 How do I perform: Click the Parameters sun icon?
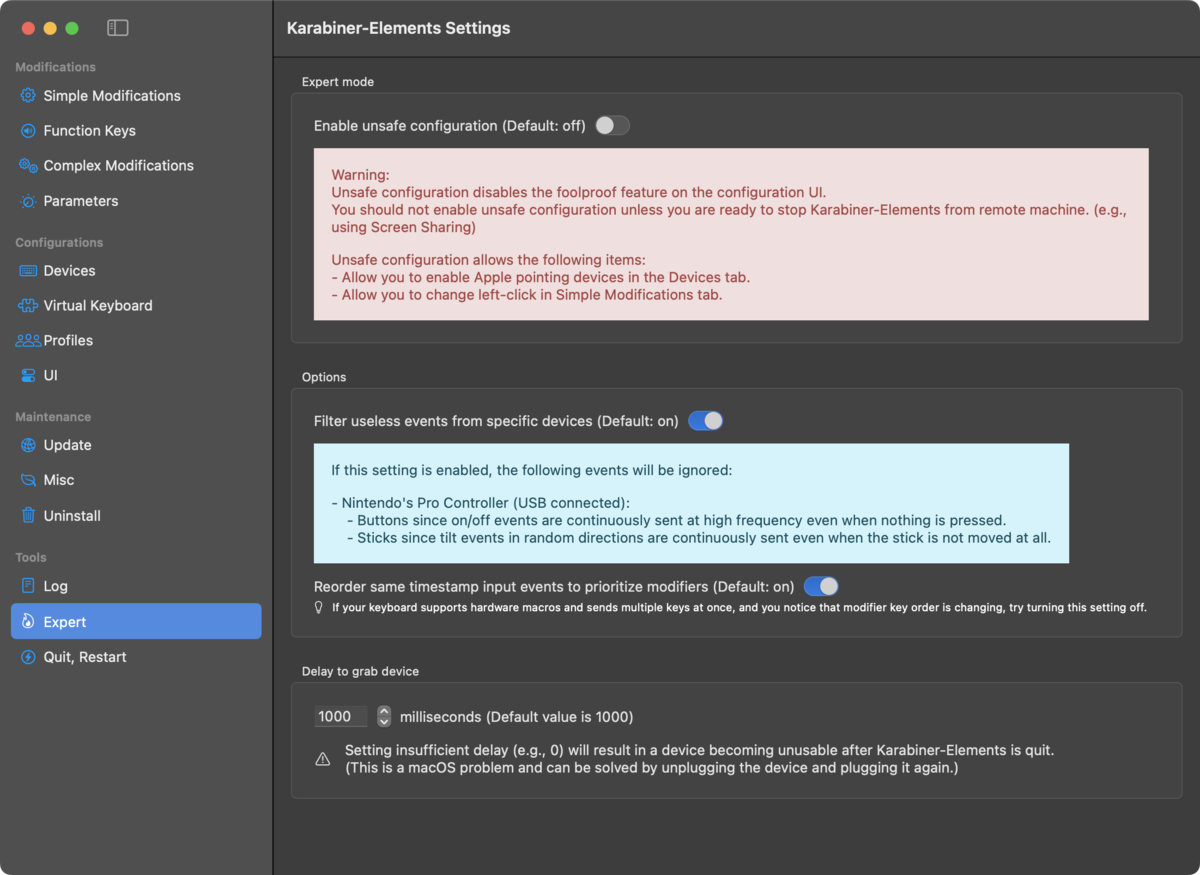[28, 201]
